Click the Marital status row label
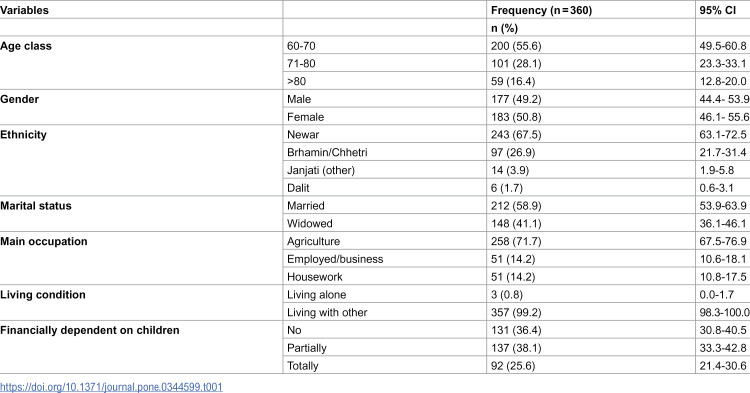The image size is (750, 393). pyautogui.click(x=36, y=206)
